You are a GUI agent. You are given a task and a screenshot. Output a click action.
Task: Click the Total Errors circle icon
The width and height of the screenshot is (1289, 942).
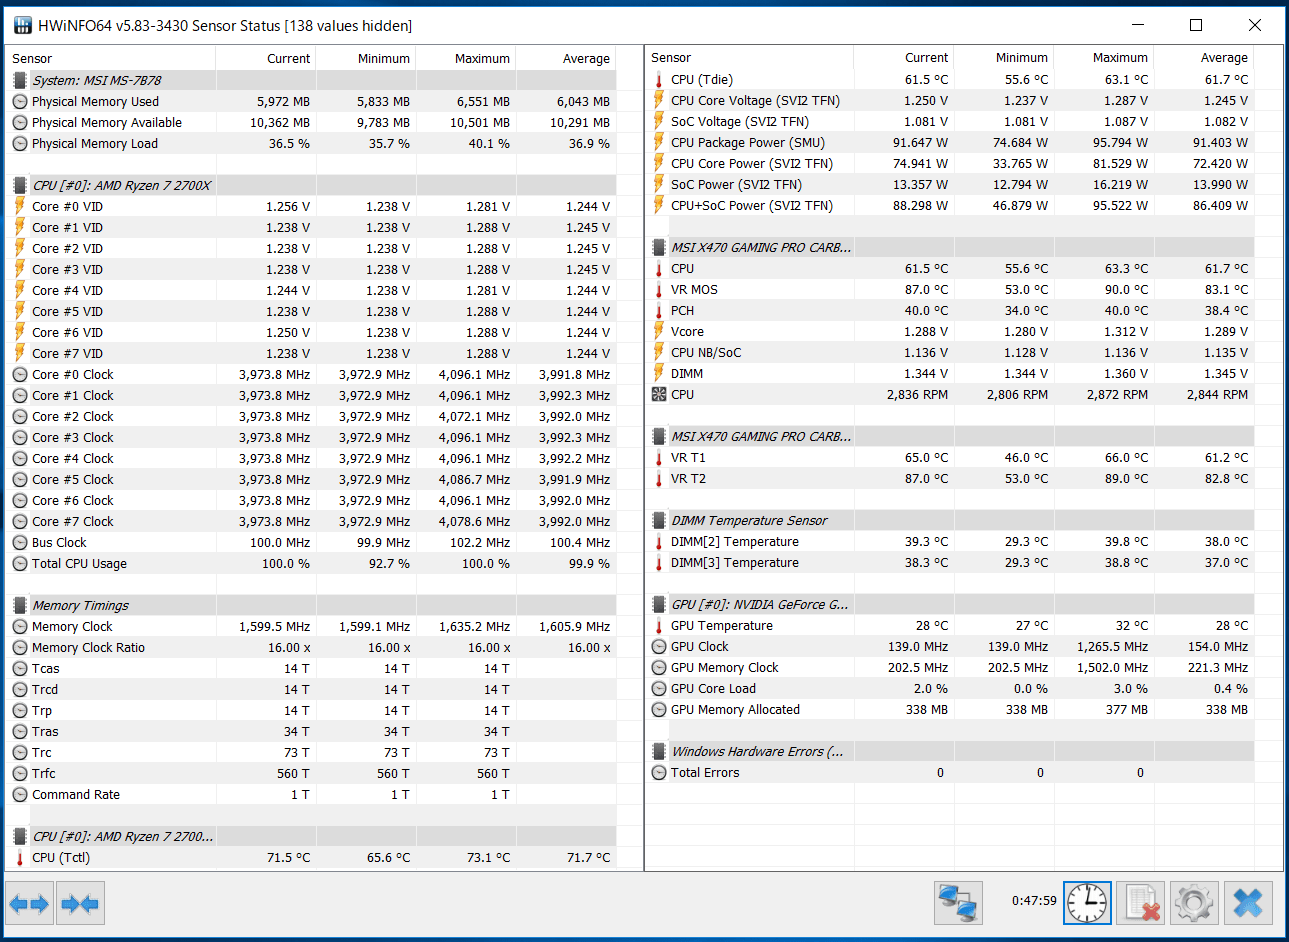point(659,773)
